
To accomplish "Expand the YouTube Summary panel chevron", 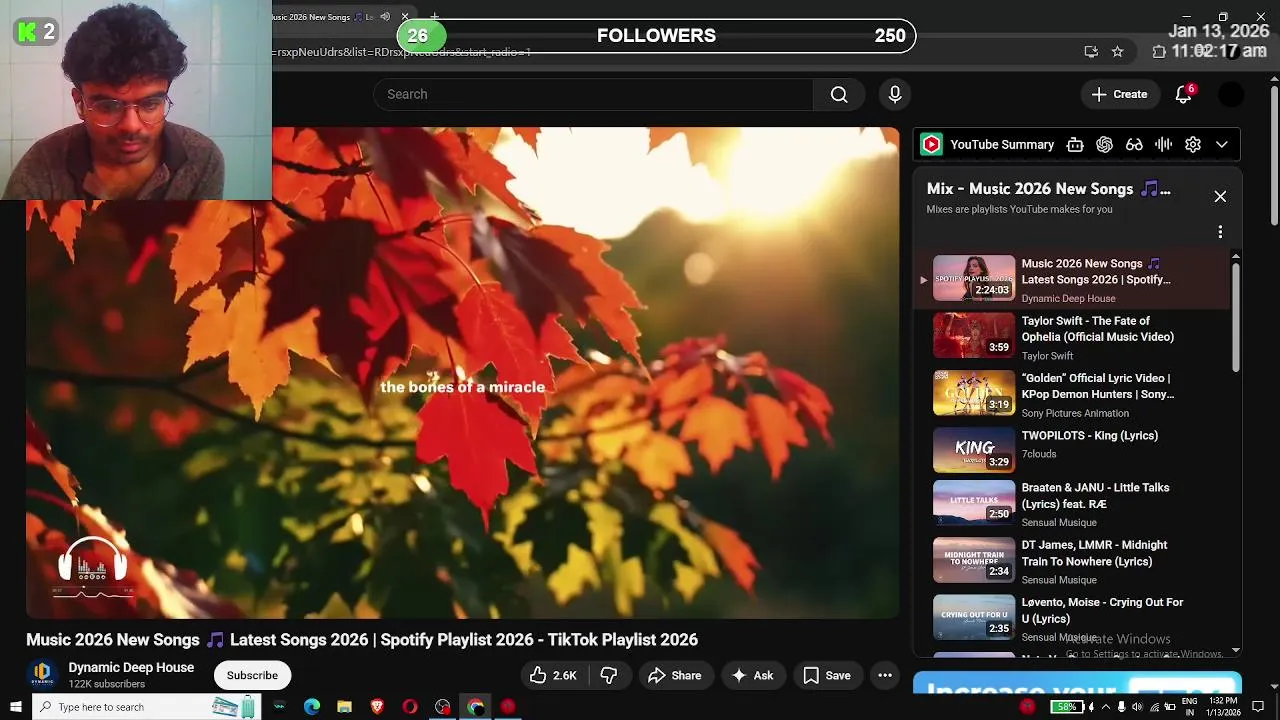I will pos(1222,144).
